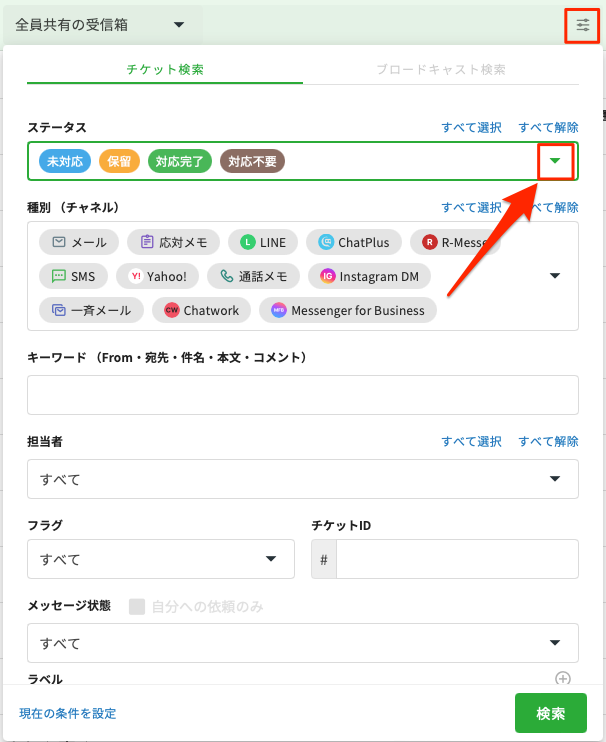Open the 担当者 dropdown
Viewport: 606px width, 742px height.
point(302,479)
